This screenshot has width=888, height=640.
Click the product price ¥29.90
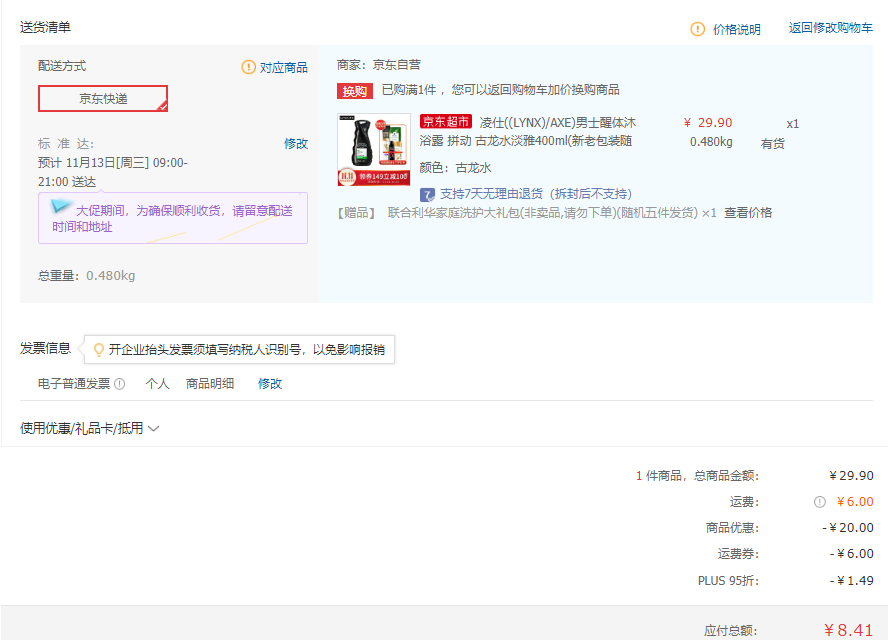(x=708, y=123)
